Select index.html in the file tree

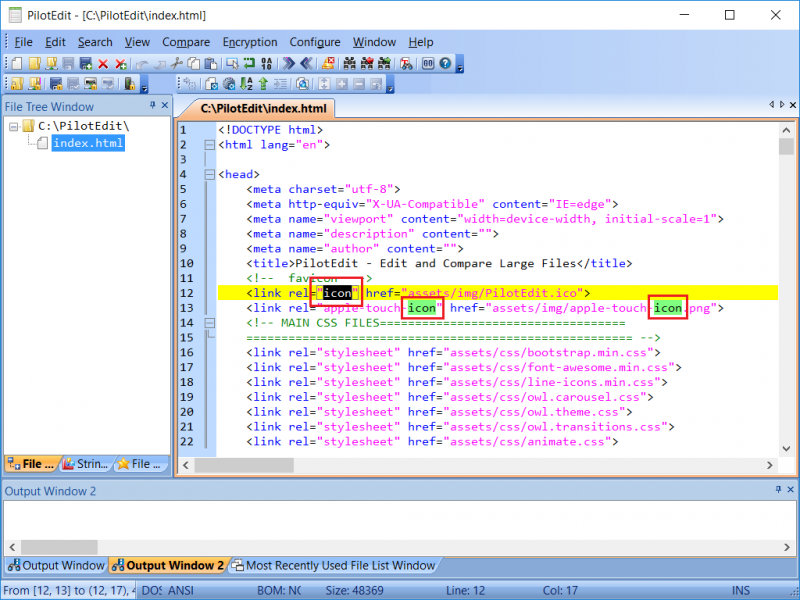click(x=88, y=143)
